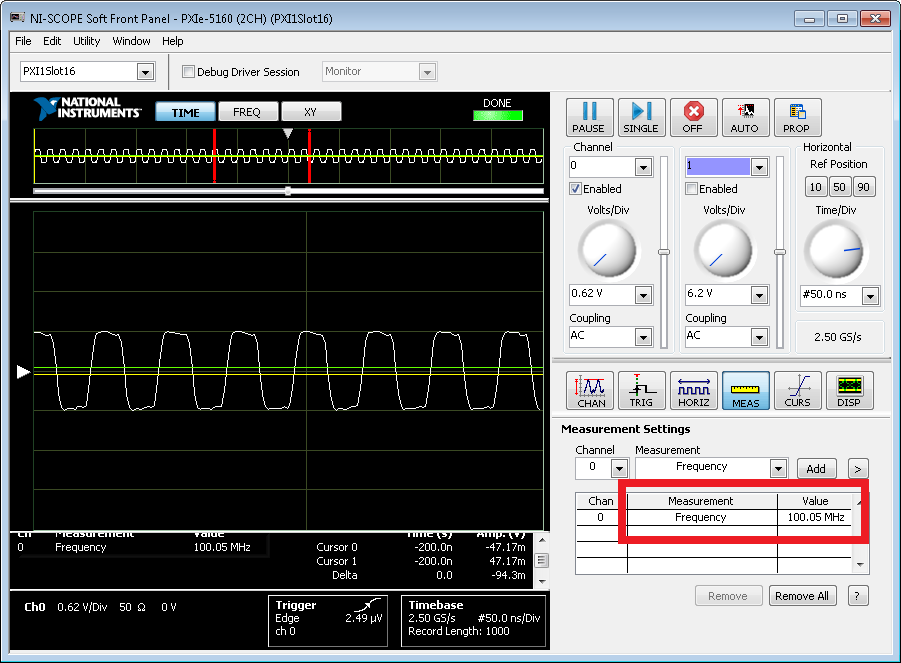This screenshot has height=663, width=901.
Task: Click the trigger position marker triangle above overview
Action: pyautogui.click(x=288, y=133)
